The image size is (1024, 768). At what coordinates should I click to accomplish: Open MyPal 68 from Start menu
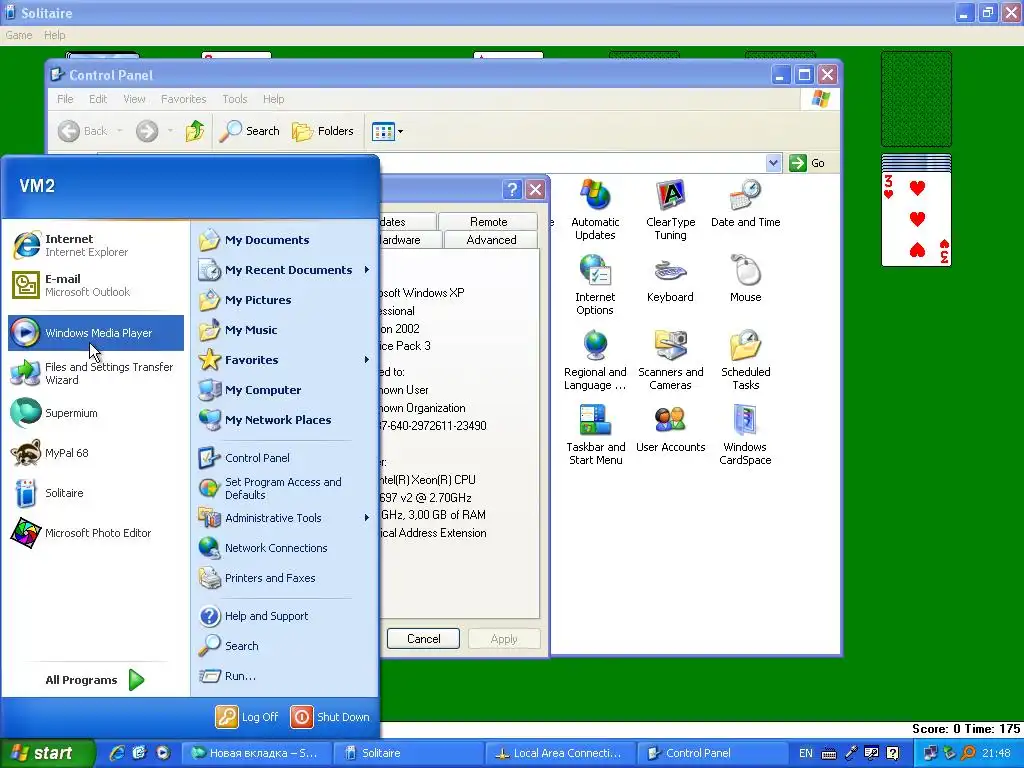[x=96, y=453]
